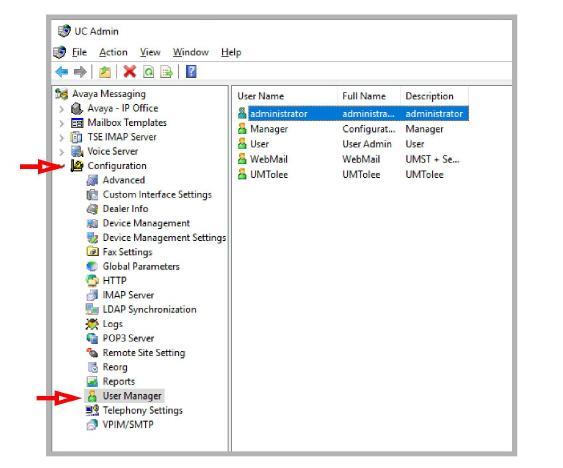Open the File menu

point(79,52)
